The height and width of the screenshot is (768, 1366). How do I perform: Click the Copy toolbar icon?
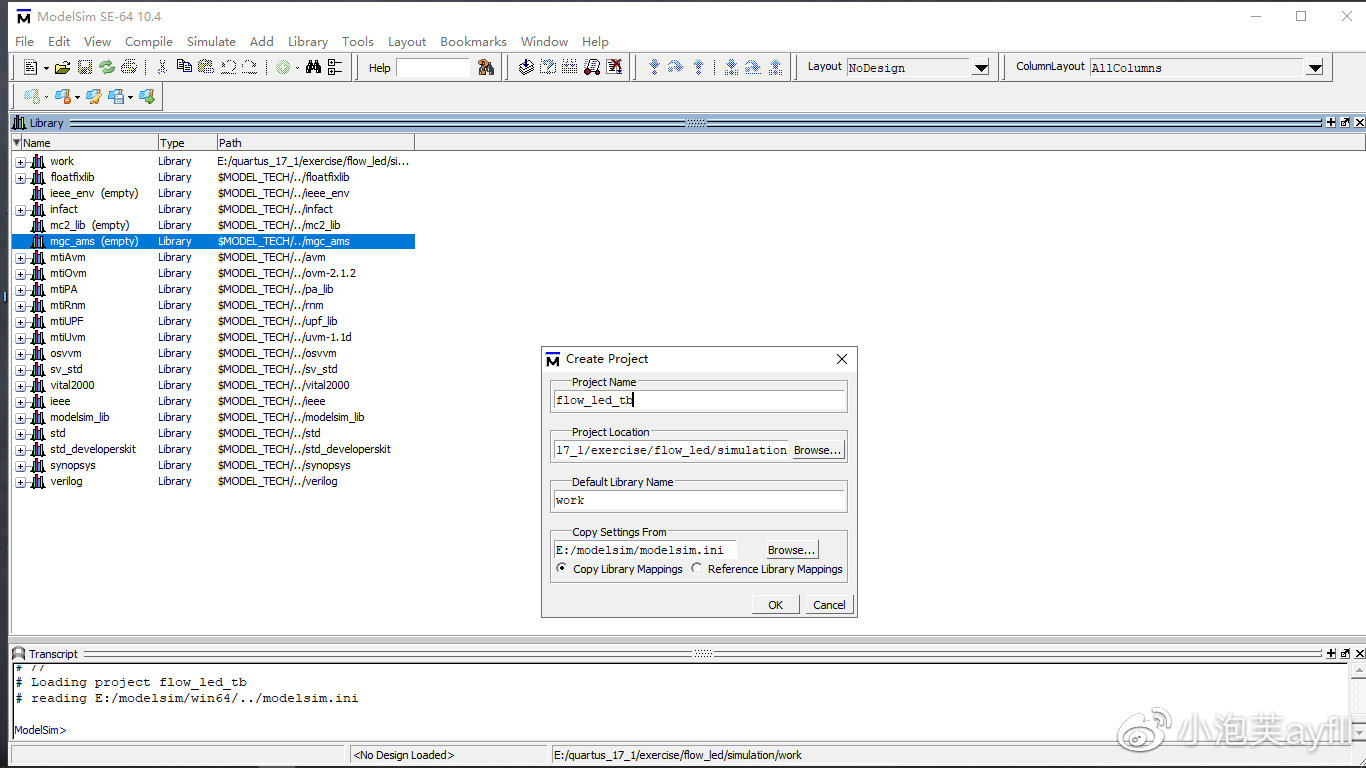pos(184,67)
